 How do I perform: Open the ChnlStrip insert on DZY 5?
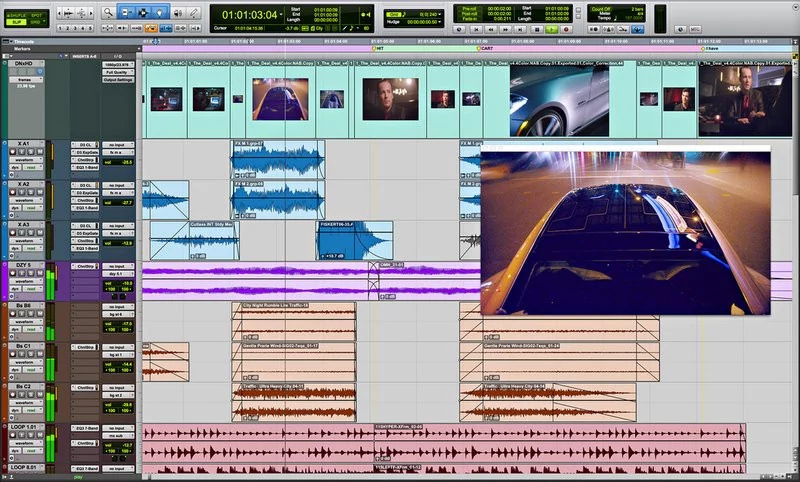85,266
